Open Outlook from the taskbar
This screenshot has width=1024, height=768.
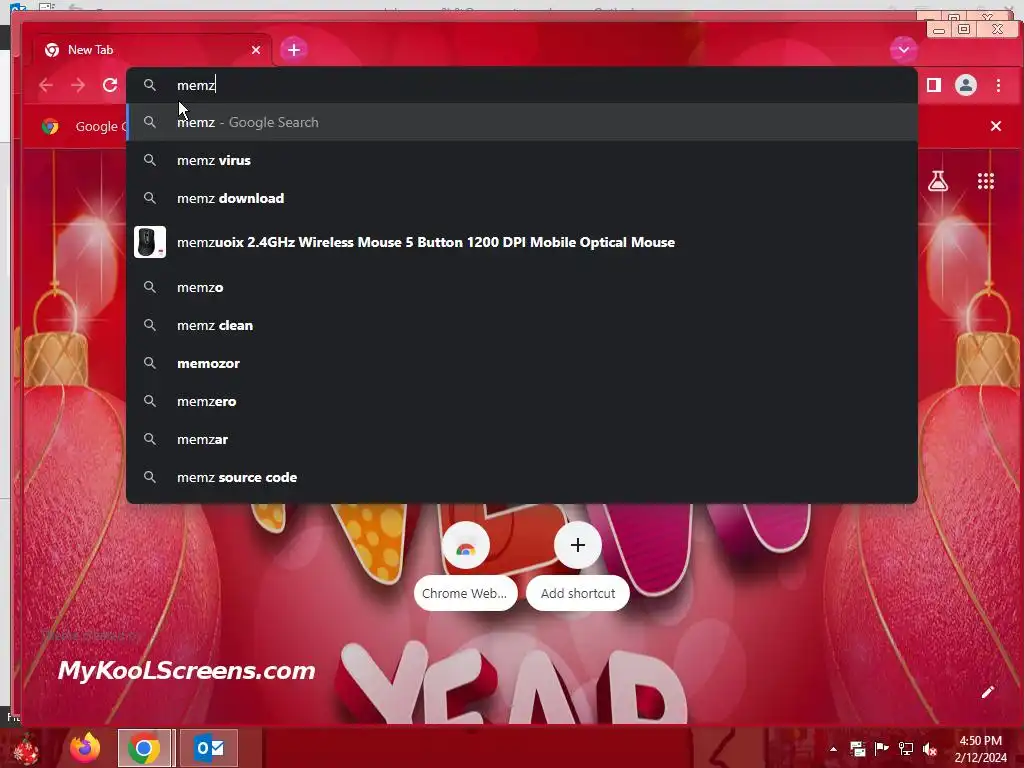(x=209, y=748)
